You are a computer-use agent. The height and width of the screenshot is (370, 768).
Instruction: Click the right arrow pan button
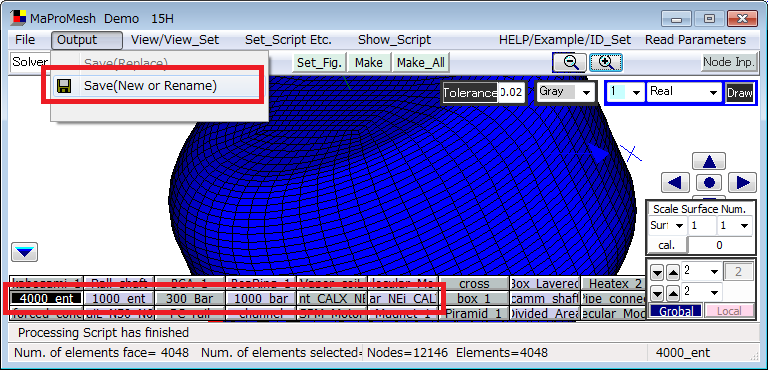click(743, 183)
